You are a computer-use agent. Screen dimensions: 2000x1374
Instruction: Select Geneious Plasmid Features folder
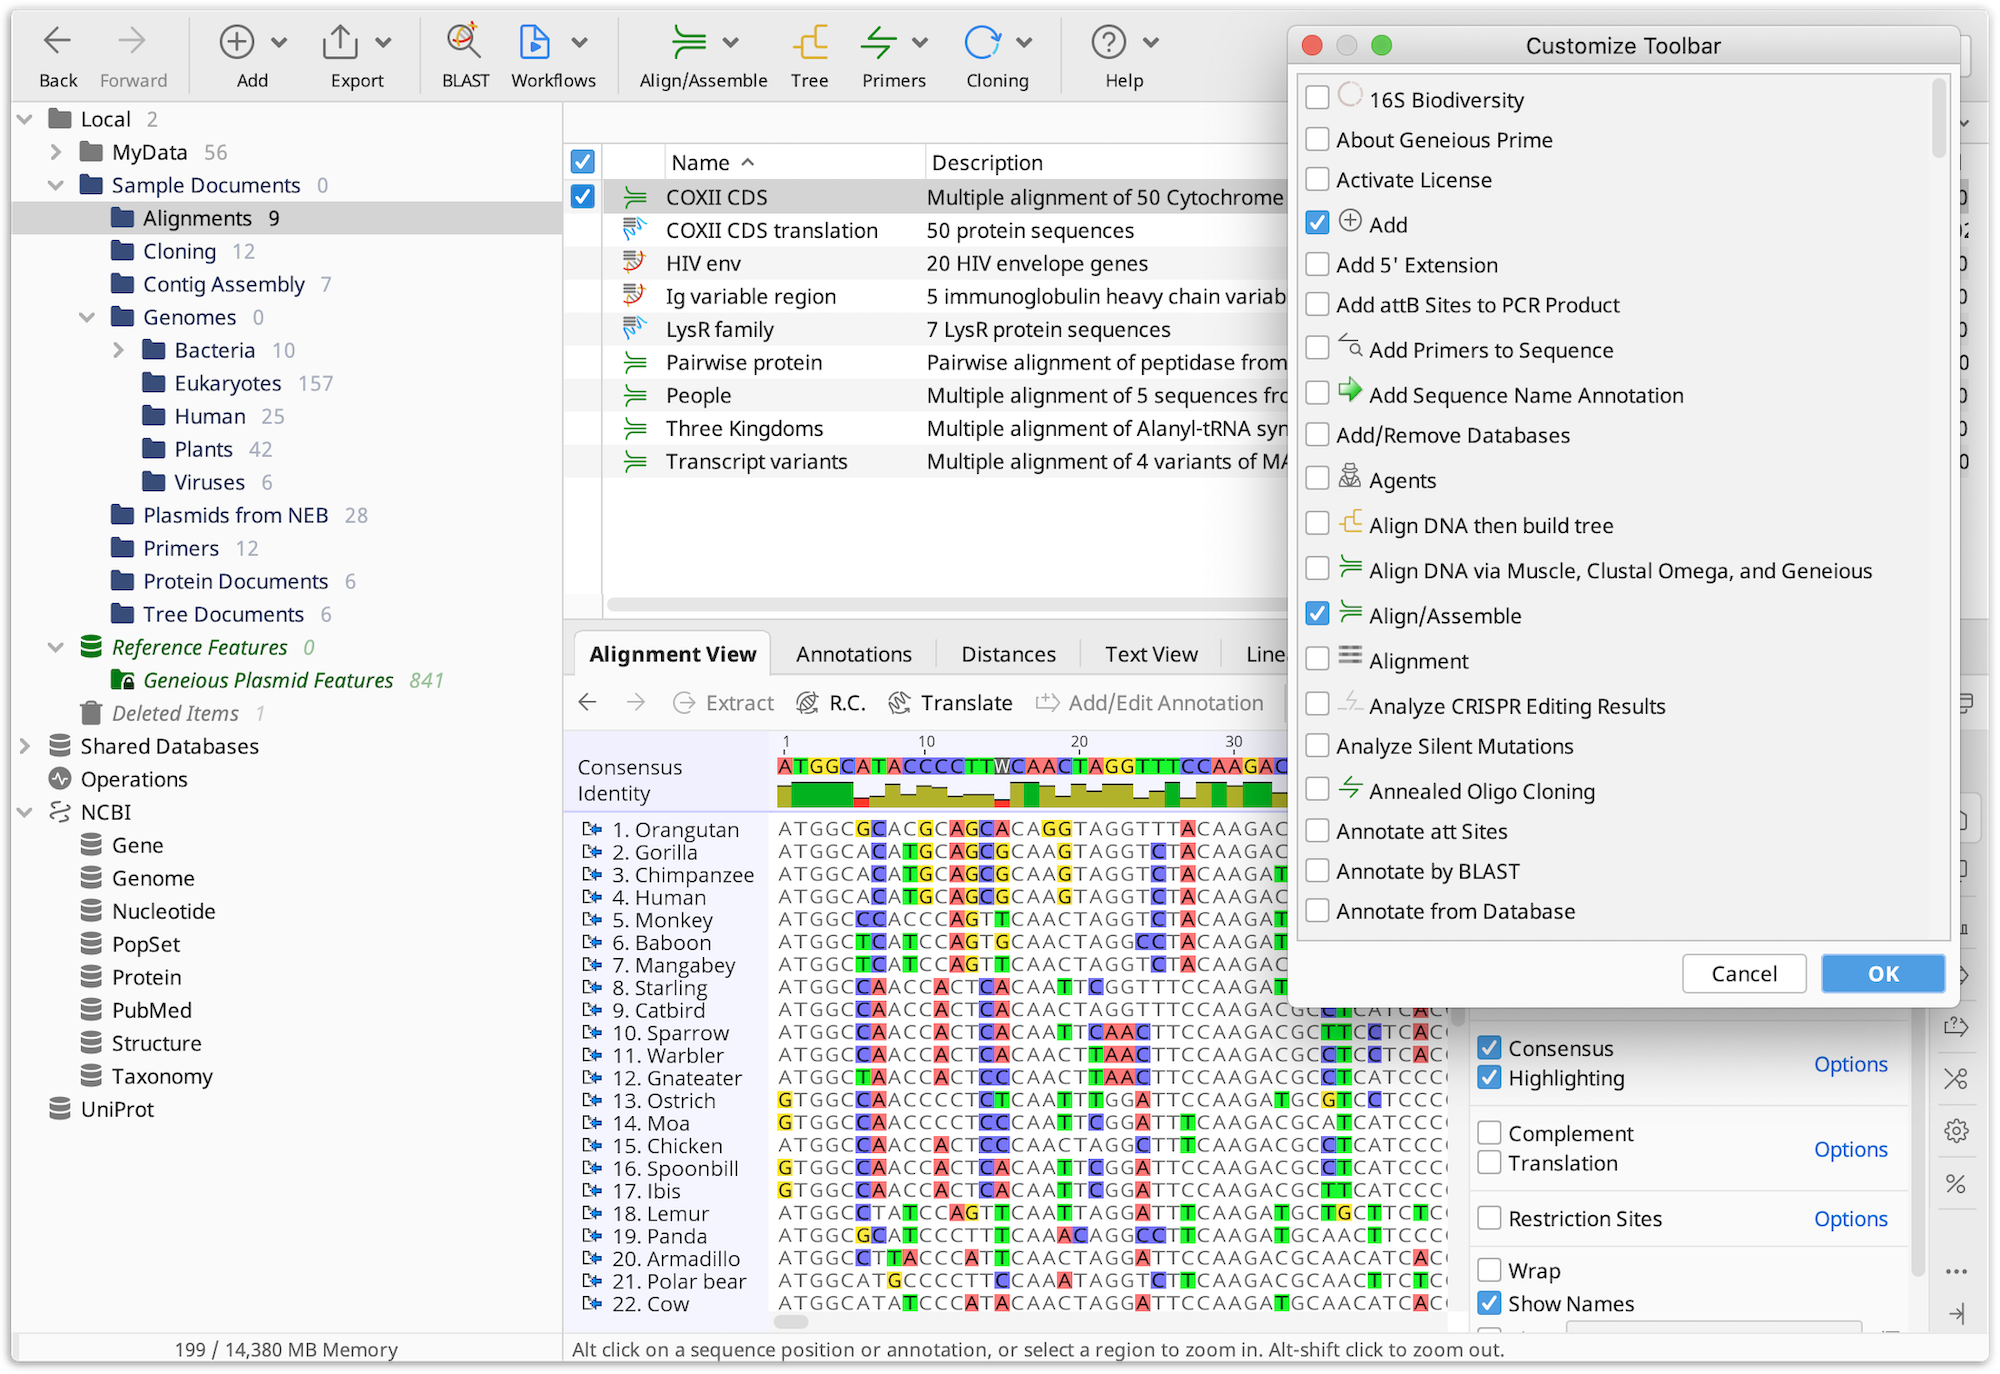coord(268,680)
